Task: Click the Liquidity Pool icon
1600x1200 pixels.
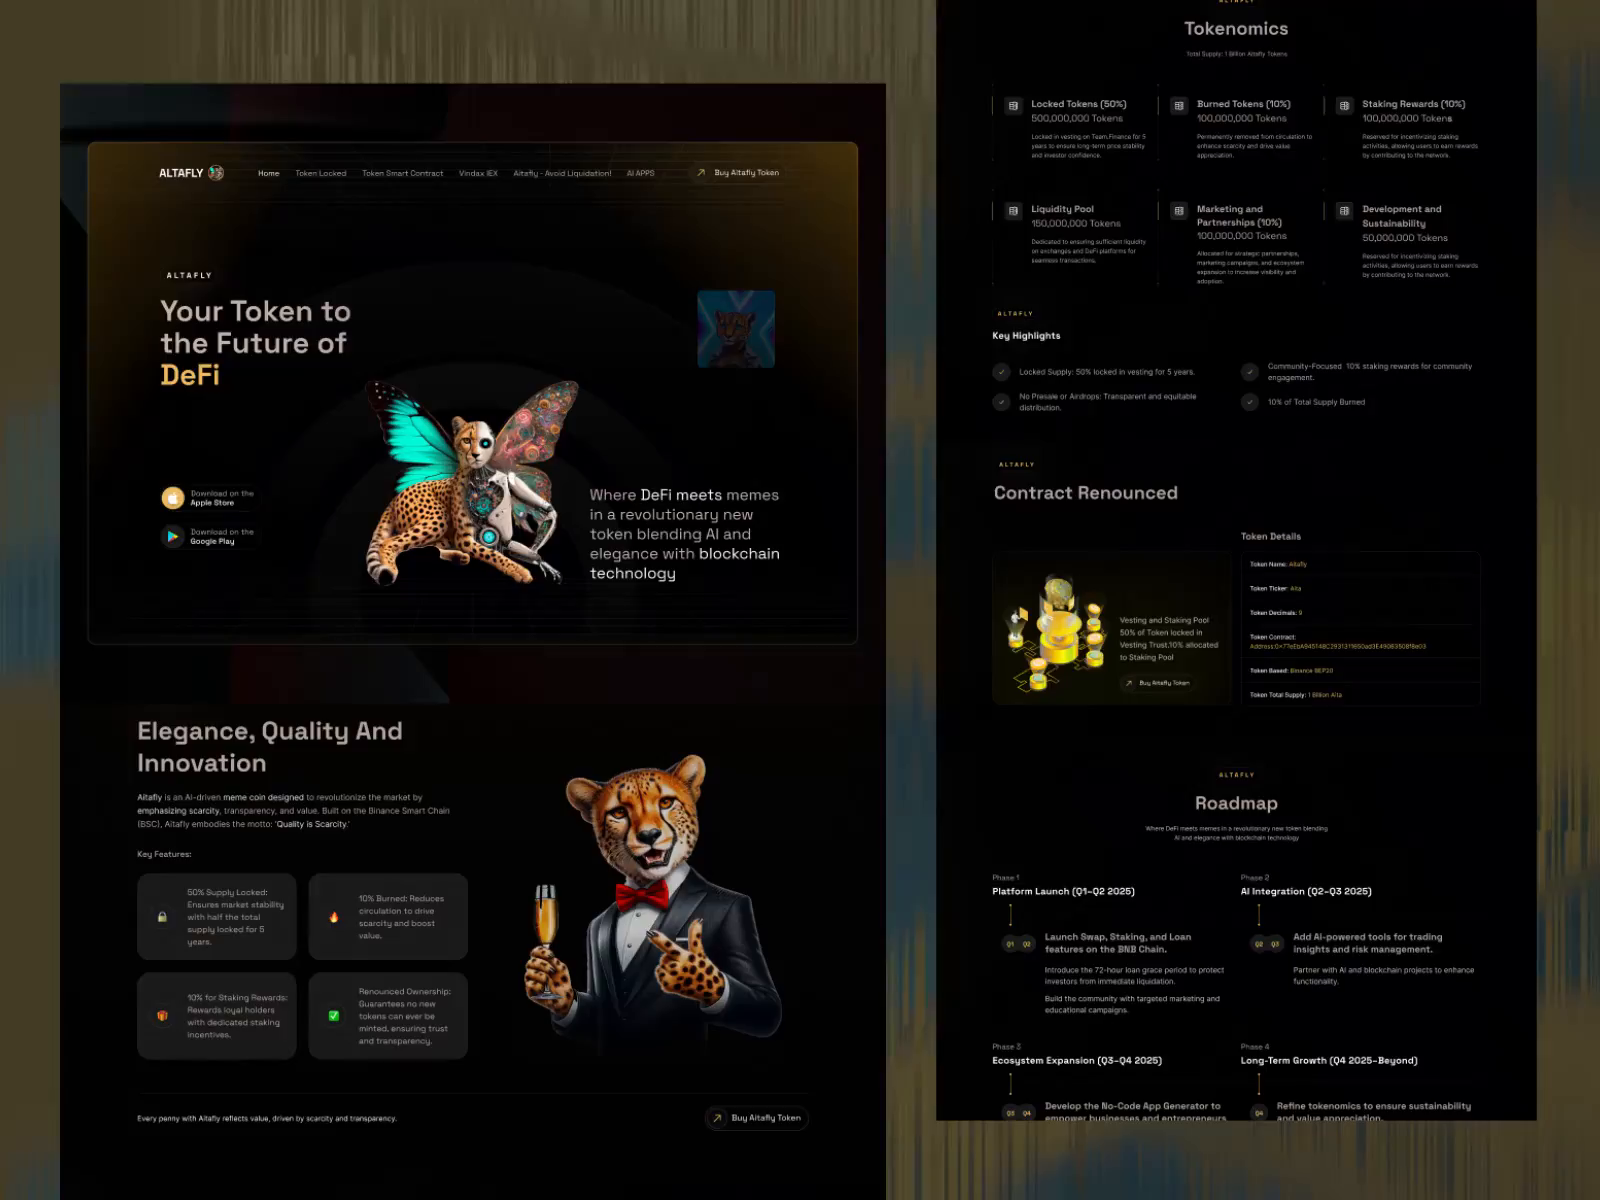Action: click(1013, 211)
